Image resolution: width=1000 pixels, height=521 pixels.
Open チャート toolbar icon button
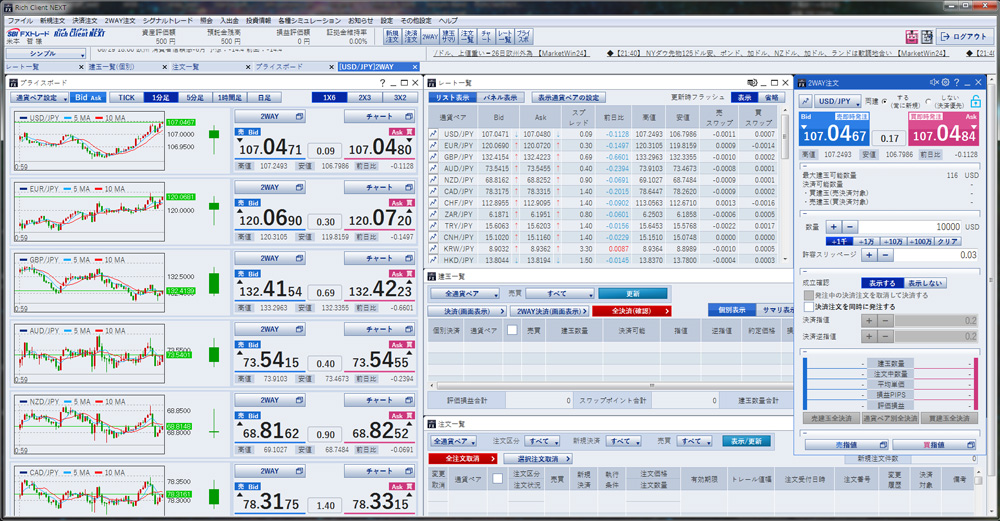tap(486, 36)
